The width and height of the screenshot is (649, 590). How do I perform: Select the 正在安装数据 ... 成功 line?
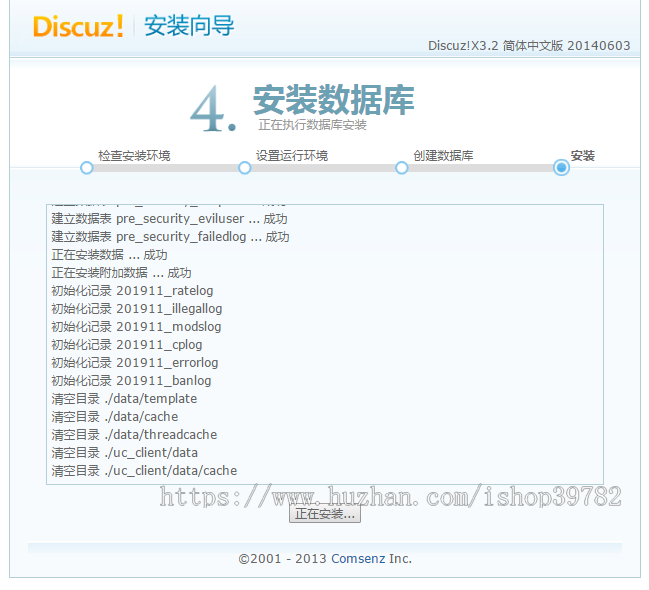point(109,255)
